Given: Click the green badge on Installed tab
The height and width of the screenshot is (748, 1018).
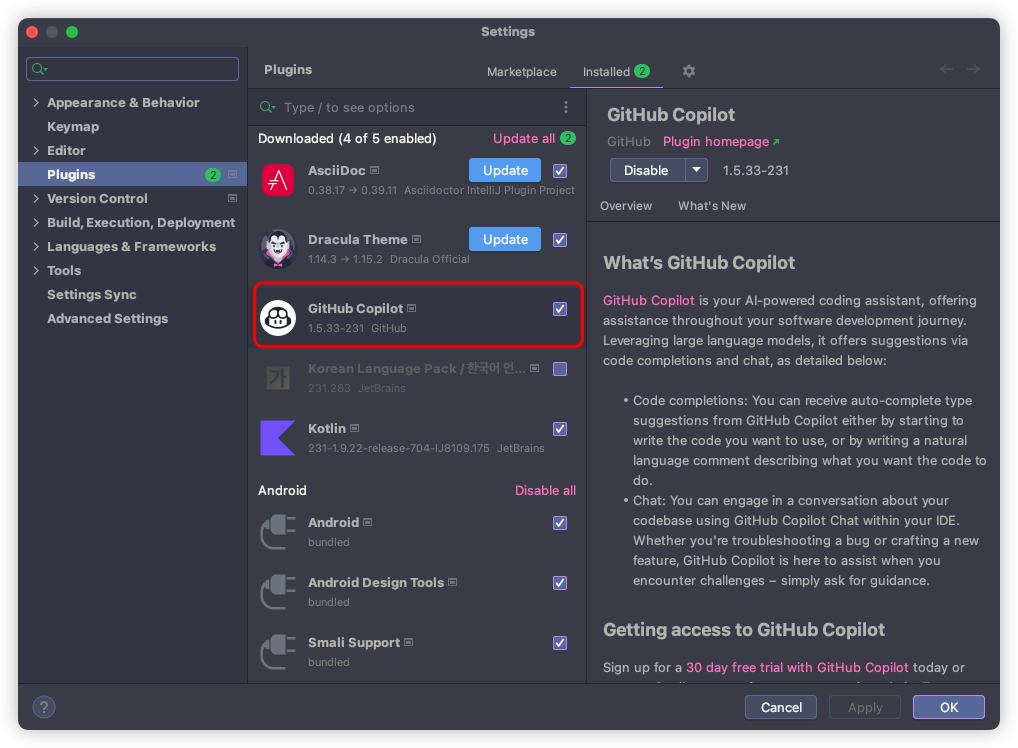Looking at the screenshot, I should click(x=642, y=71).
